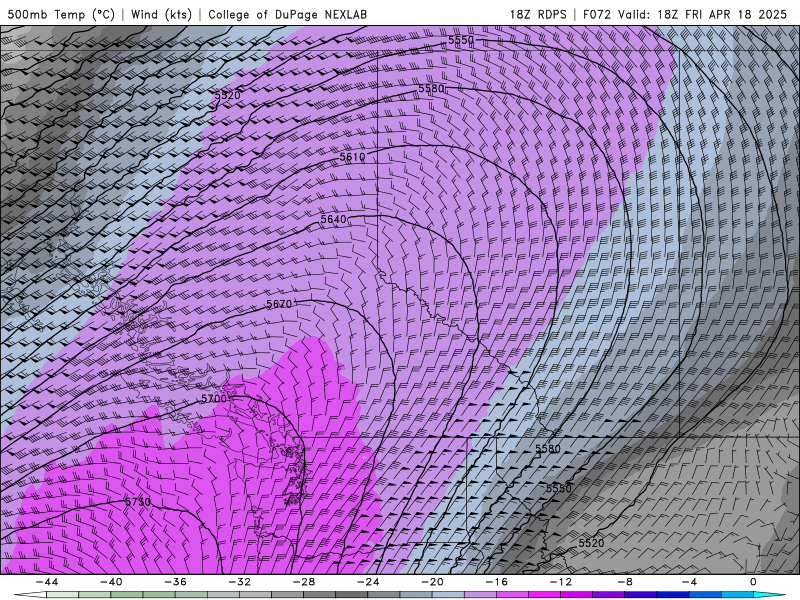Select the -24 colorbar tick label
Image resolution: width=800 pixels, height=600 pixels.
pyautogui.click(x=368, y=582)
